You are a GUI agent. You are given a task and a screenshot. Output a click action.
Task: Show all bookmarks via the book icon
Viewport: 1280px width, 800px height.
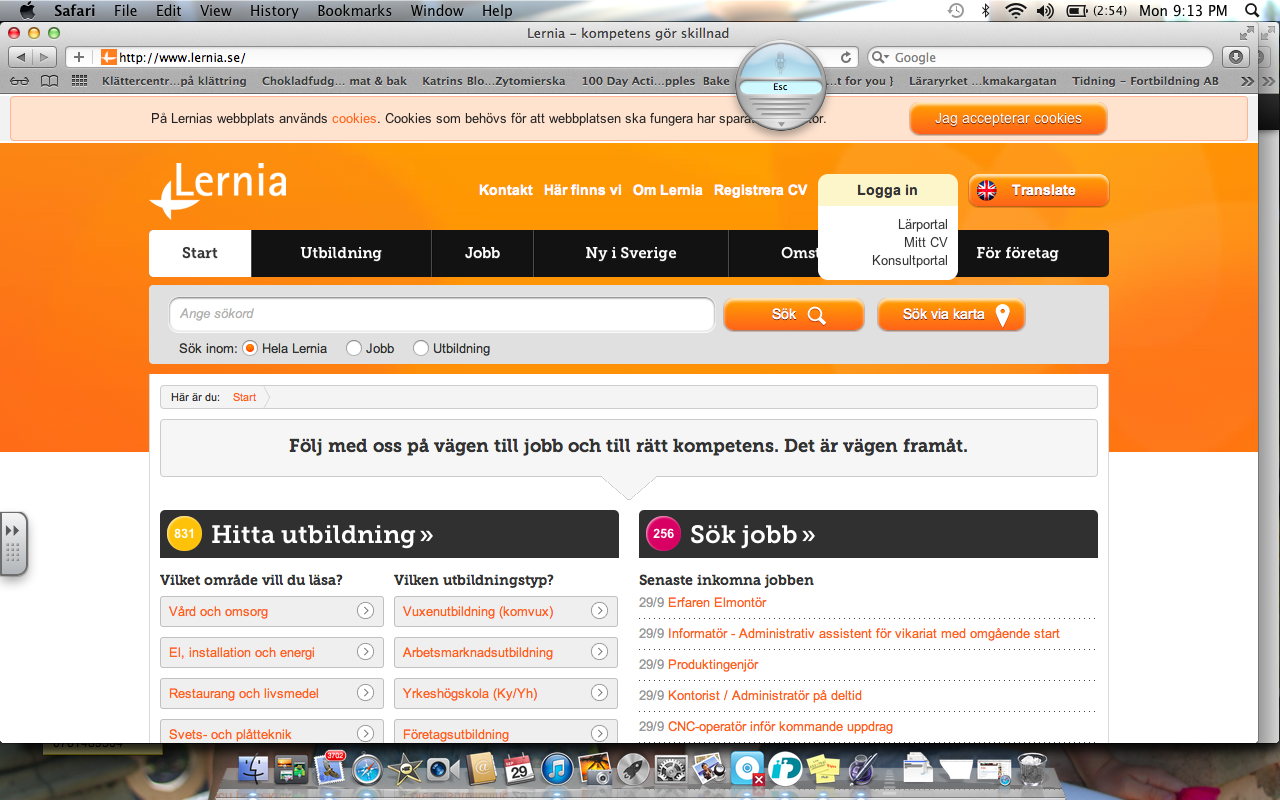50,81
